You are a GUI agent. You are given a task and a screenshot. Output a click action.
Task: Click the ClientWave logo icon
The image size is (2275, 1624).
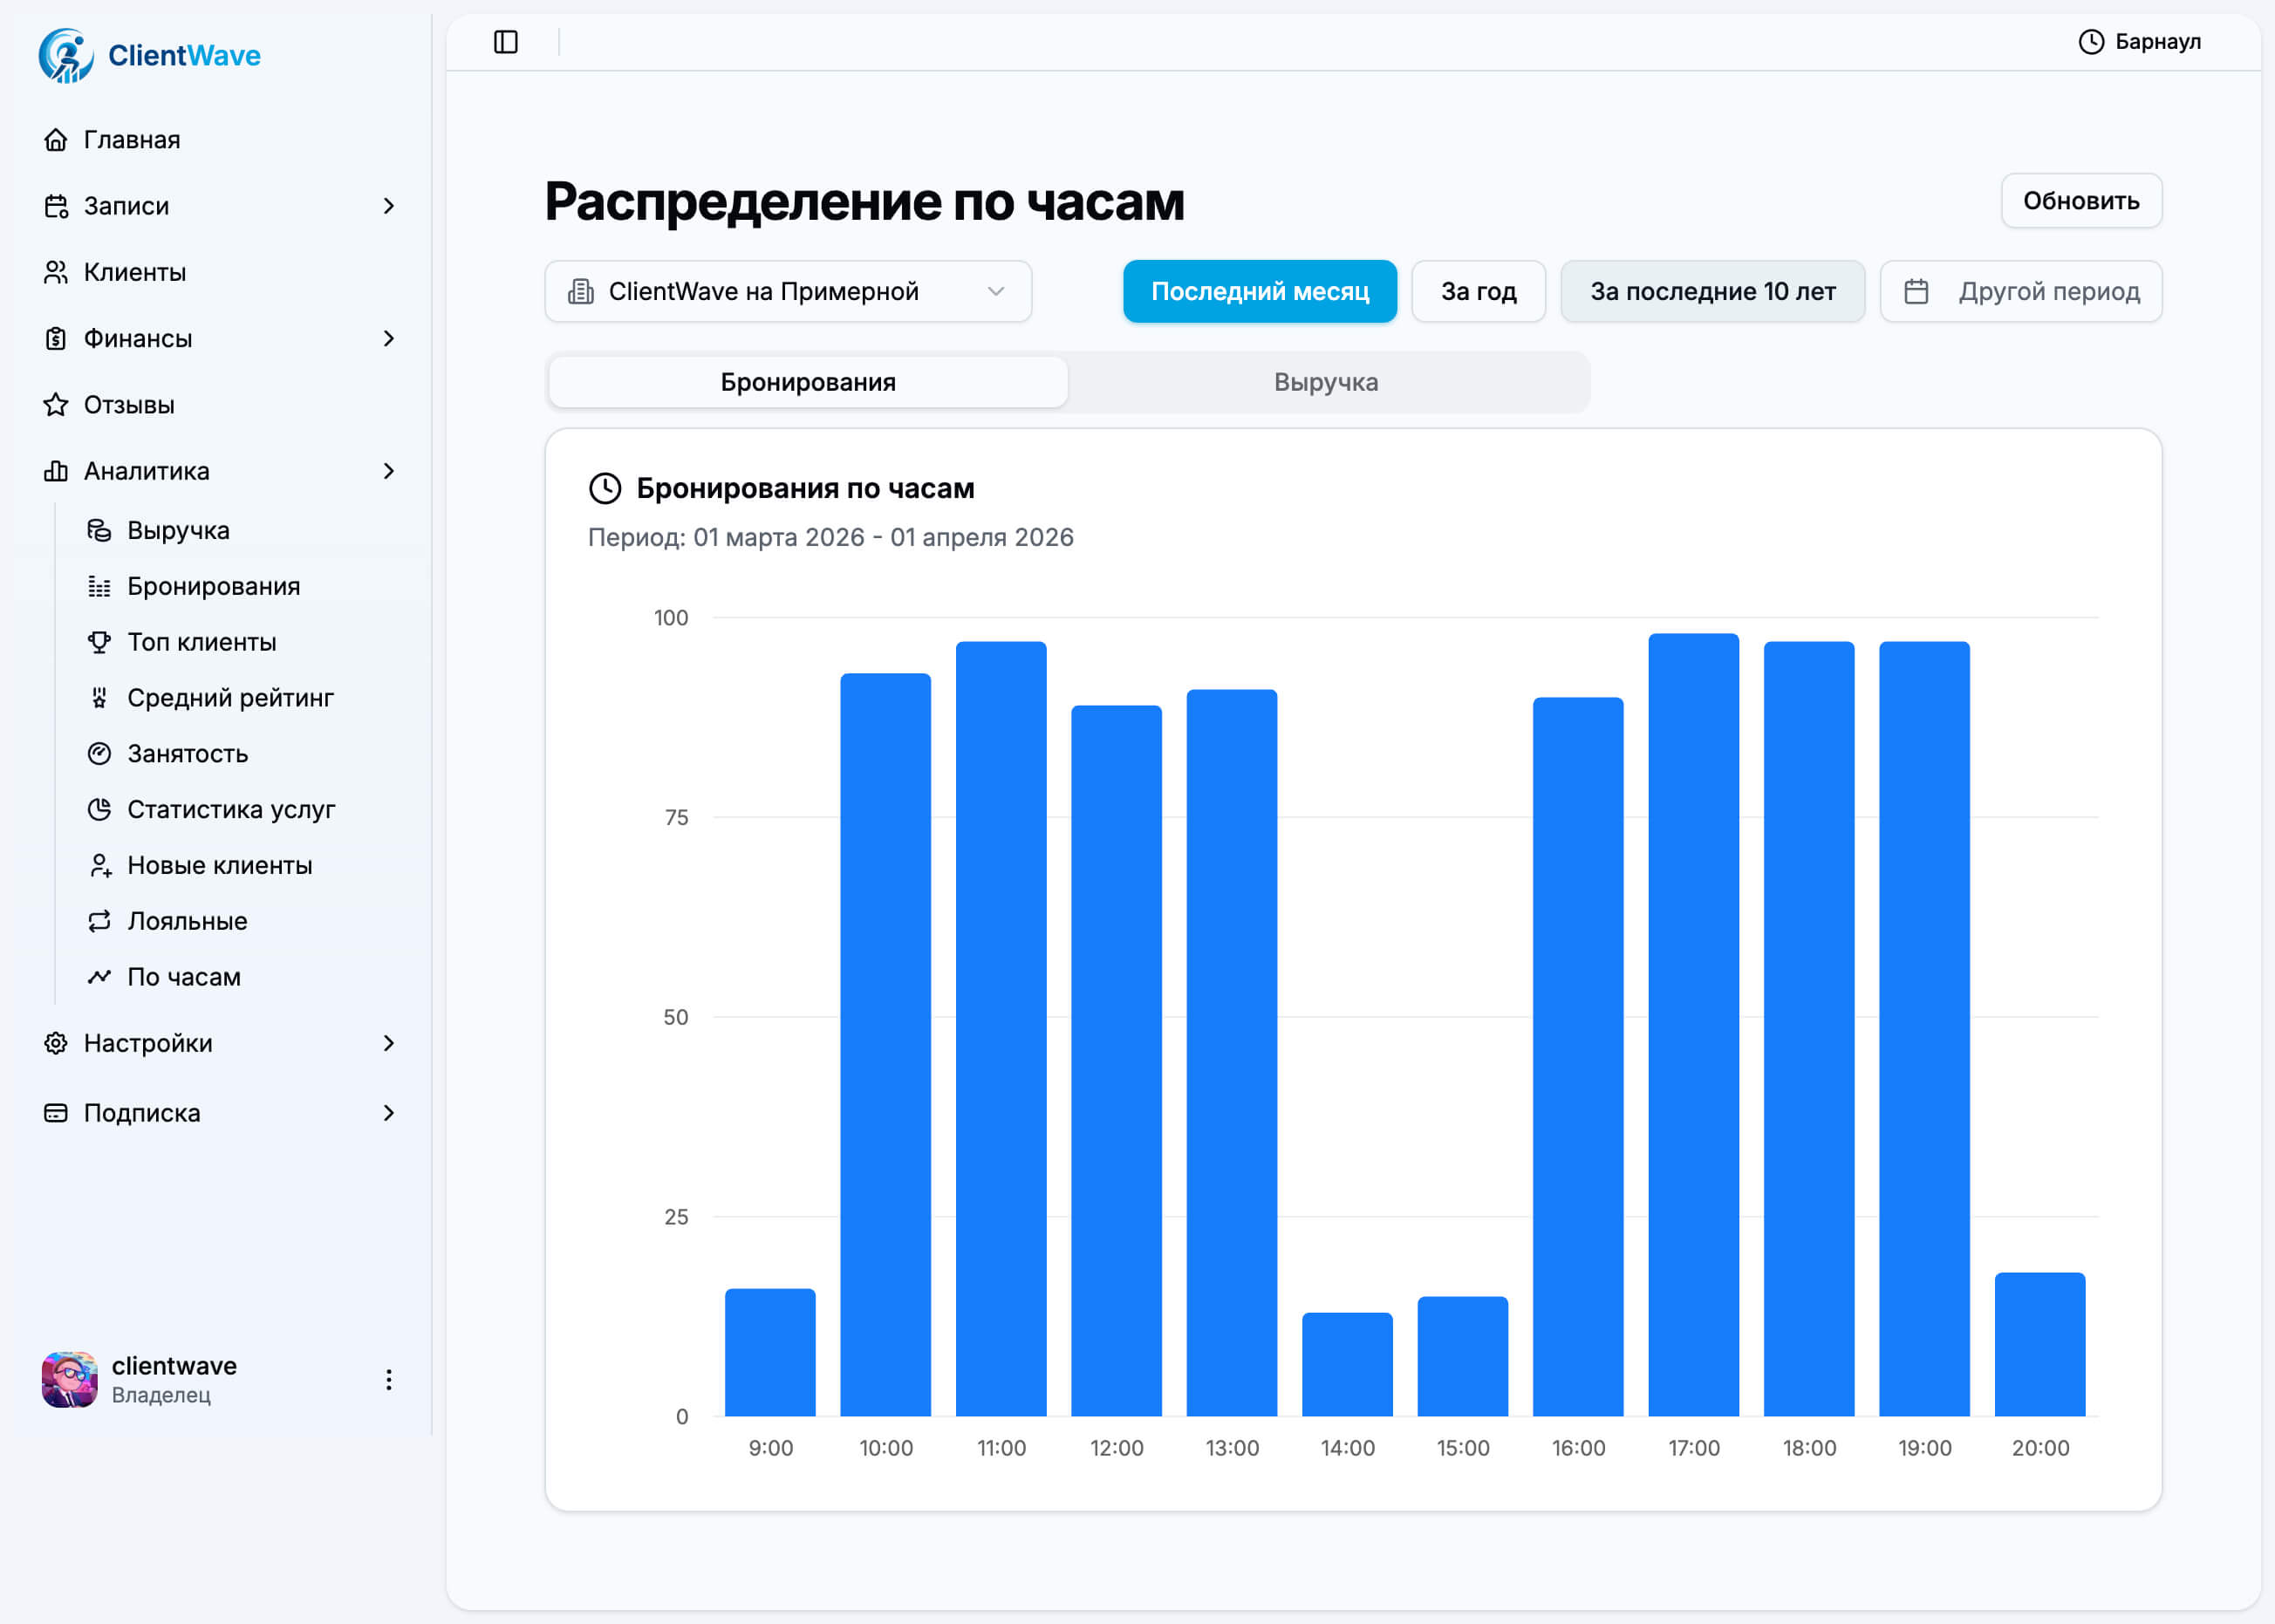coord(66,55)
